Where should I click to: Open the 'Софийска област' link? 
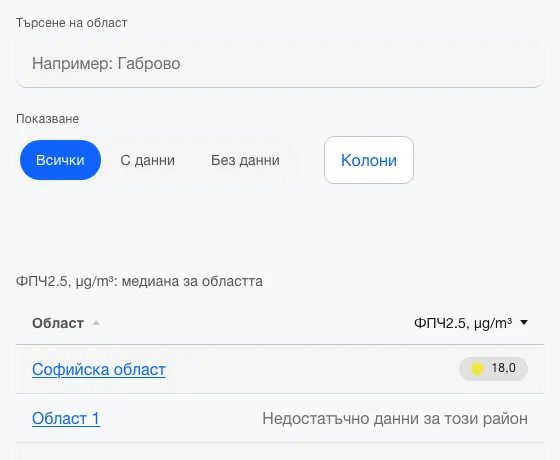pyautogui.click(x=99, y=369)
